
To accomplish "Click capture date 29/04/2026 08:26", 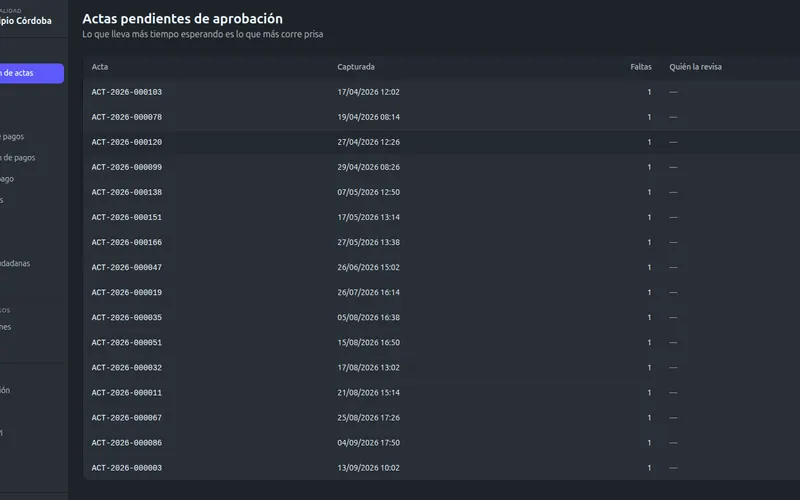I will [x=368, y=167].
